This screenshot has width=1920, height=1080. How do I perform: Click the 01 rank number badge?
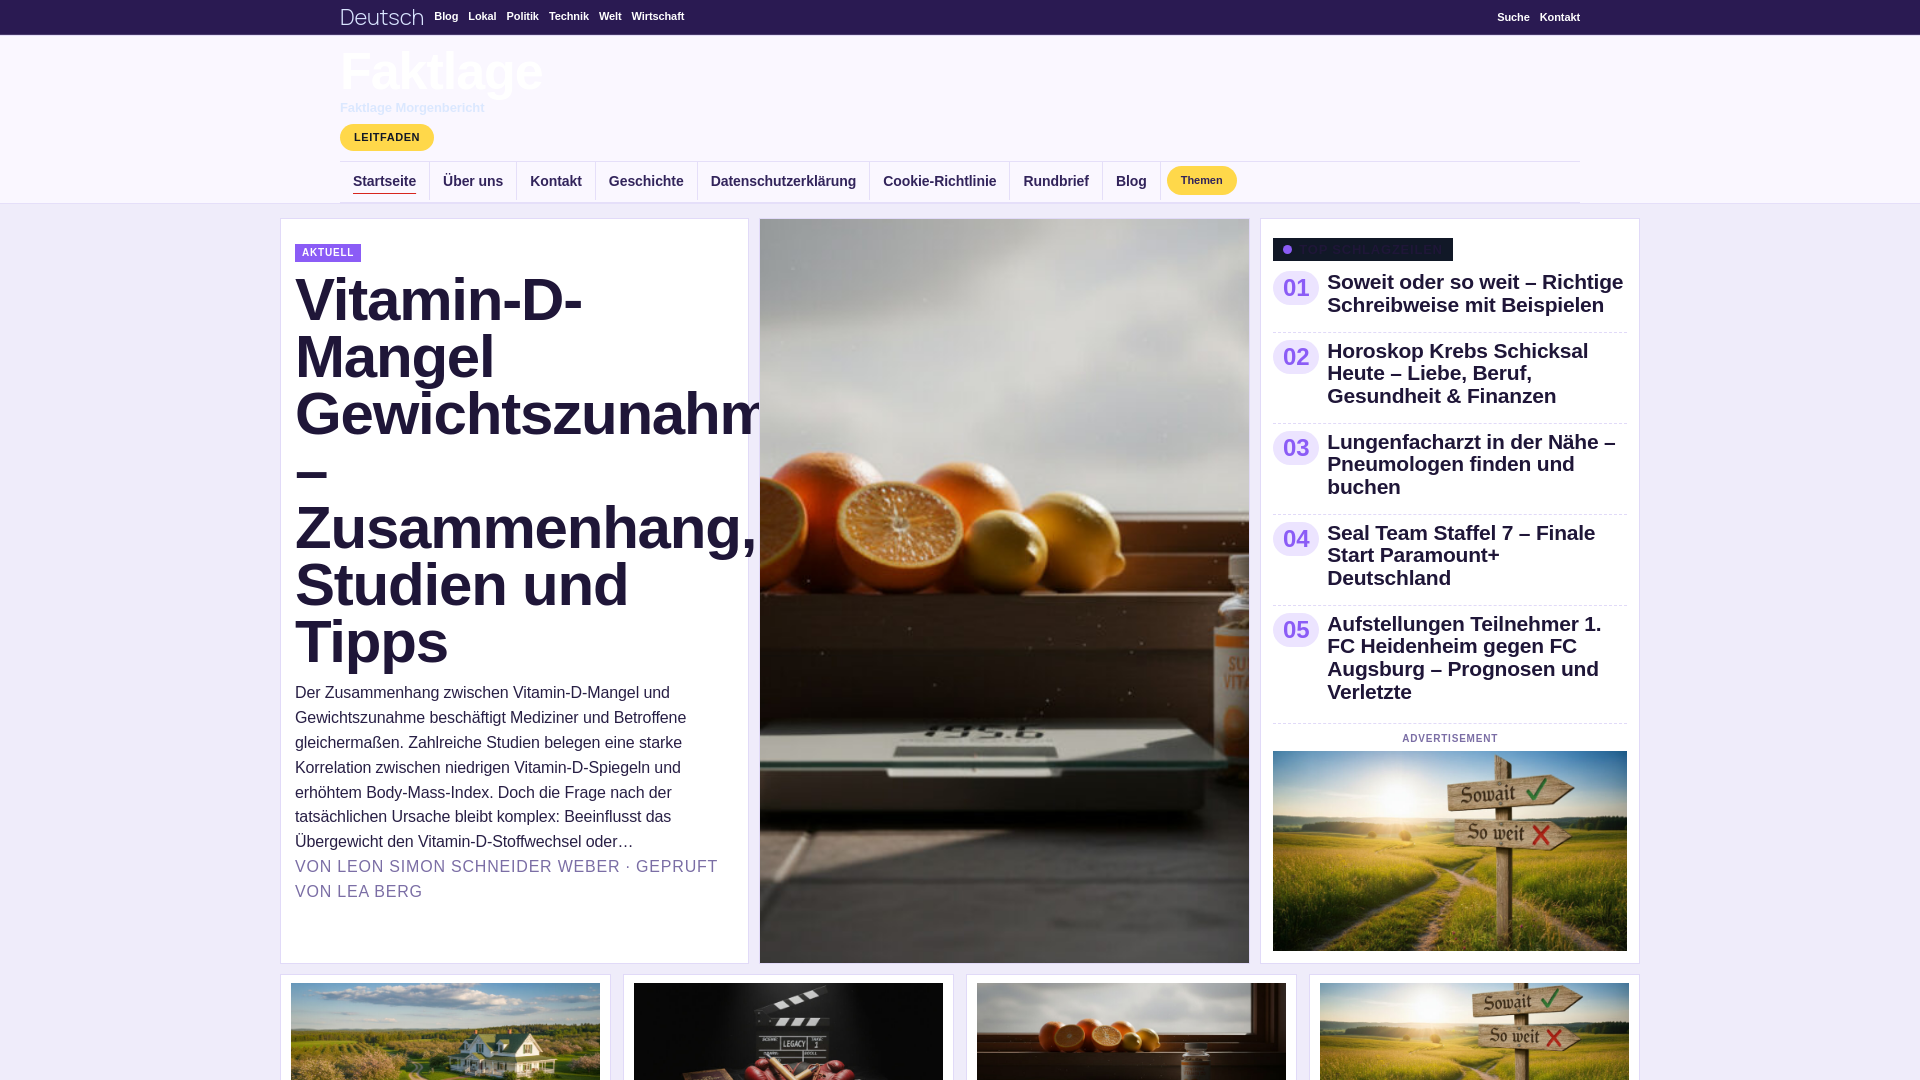(x=1296, y=288)
